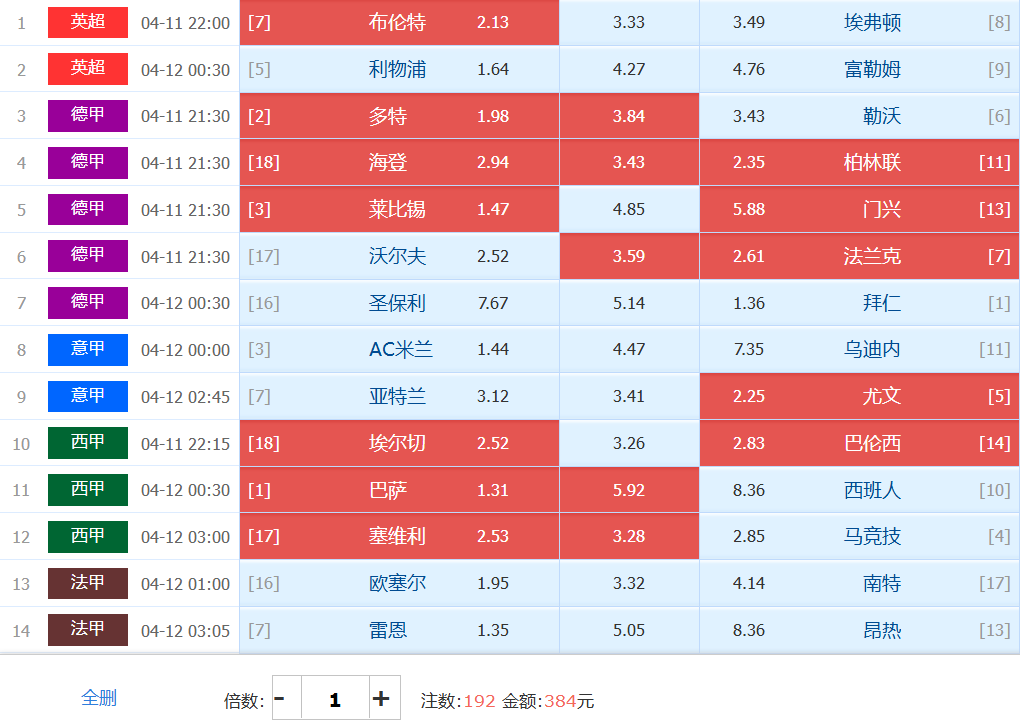Click the 全删 delete-all link
The image size is (1020, 721).
99,698
